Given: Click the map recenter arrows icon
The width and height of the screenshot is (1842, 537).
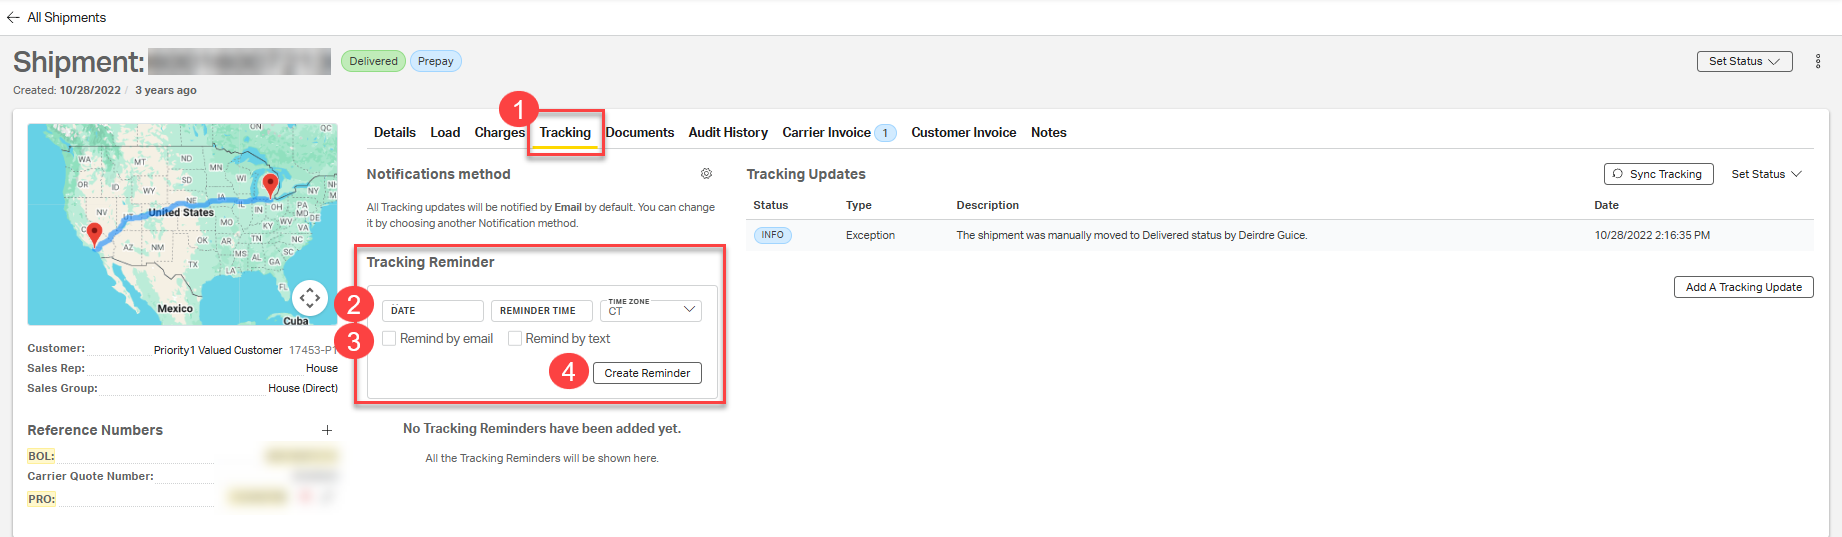Looking at the screenshot, I should 310,297.
